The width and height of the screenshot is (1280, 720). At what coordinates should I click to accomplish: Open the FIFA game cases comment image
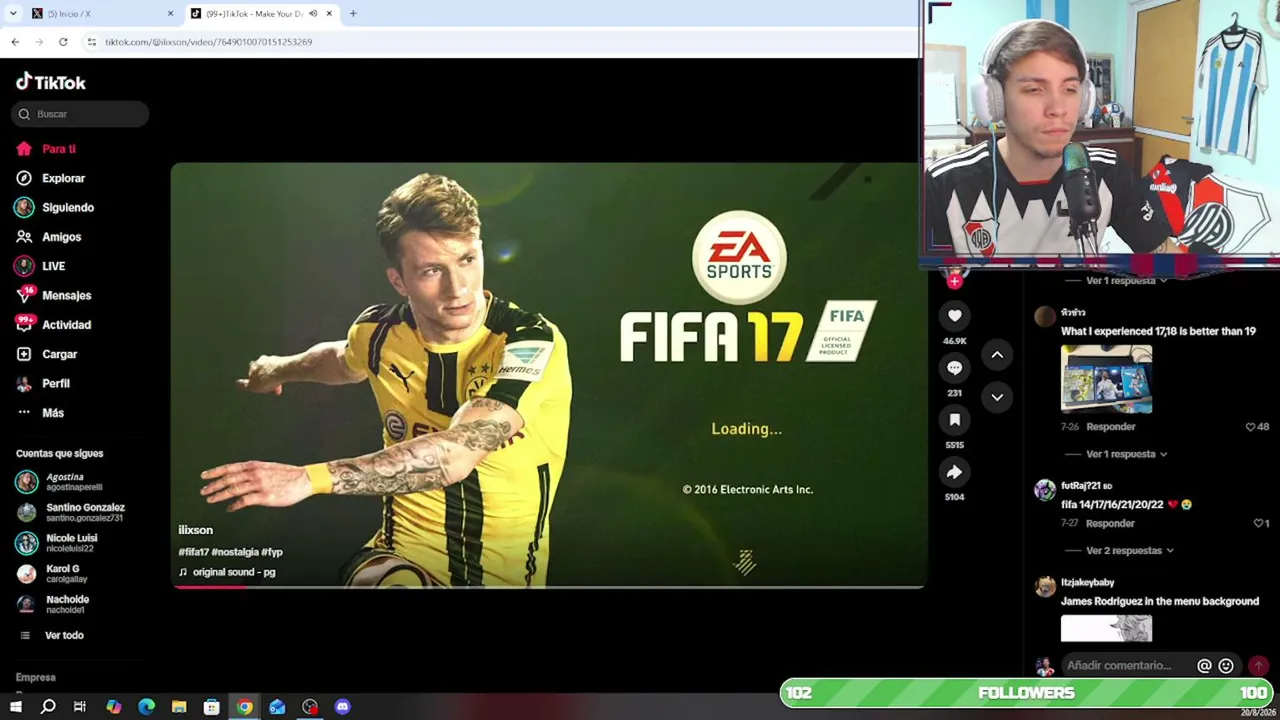pyautogui.click(x=1106, y=379)
